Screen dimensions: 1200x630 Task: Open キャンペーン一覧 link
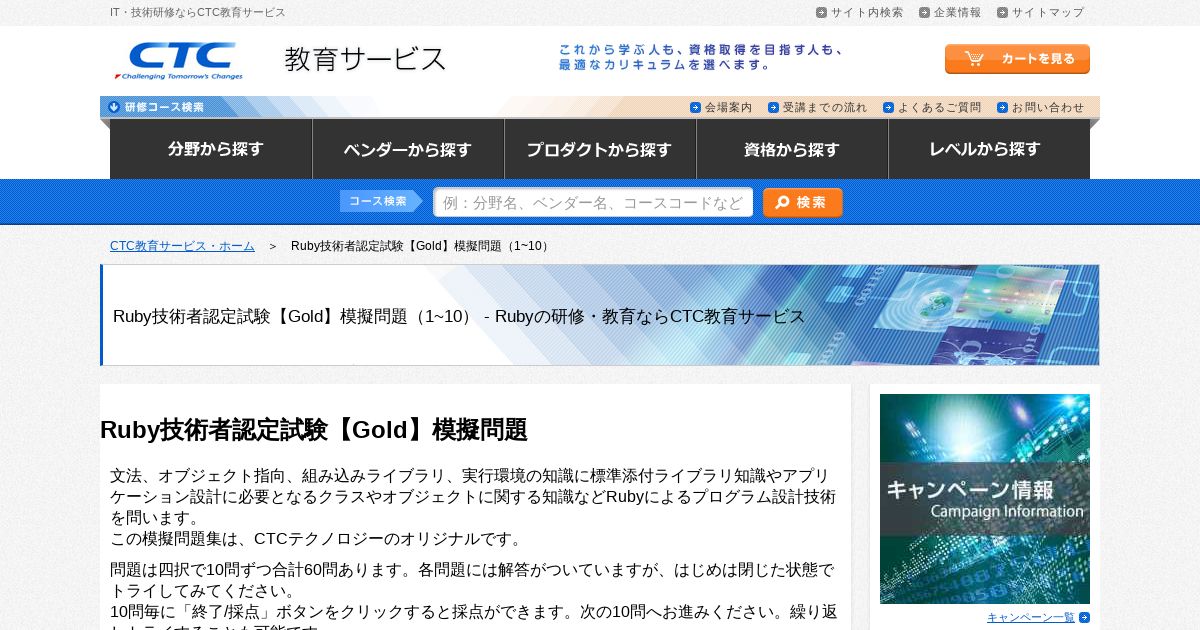click(1031, 618)
